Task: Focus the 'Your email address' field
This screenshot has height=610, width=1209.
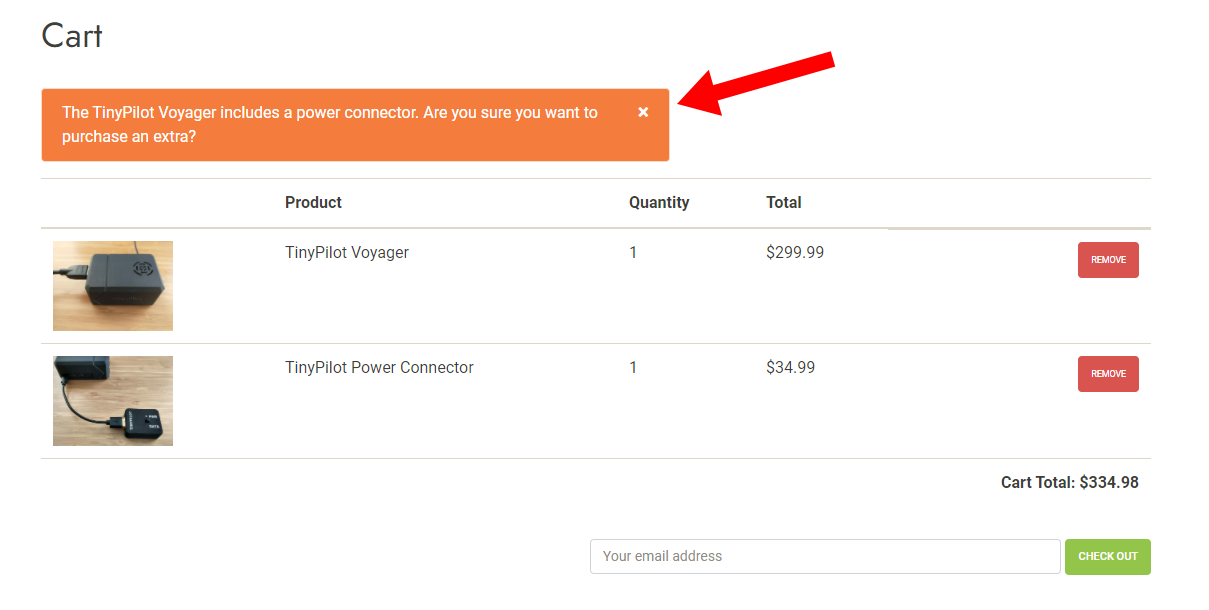Action: point(825,557)
